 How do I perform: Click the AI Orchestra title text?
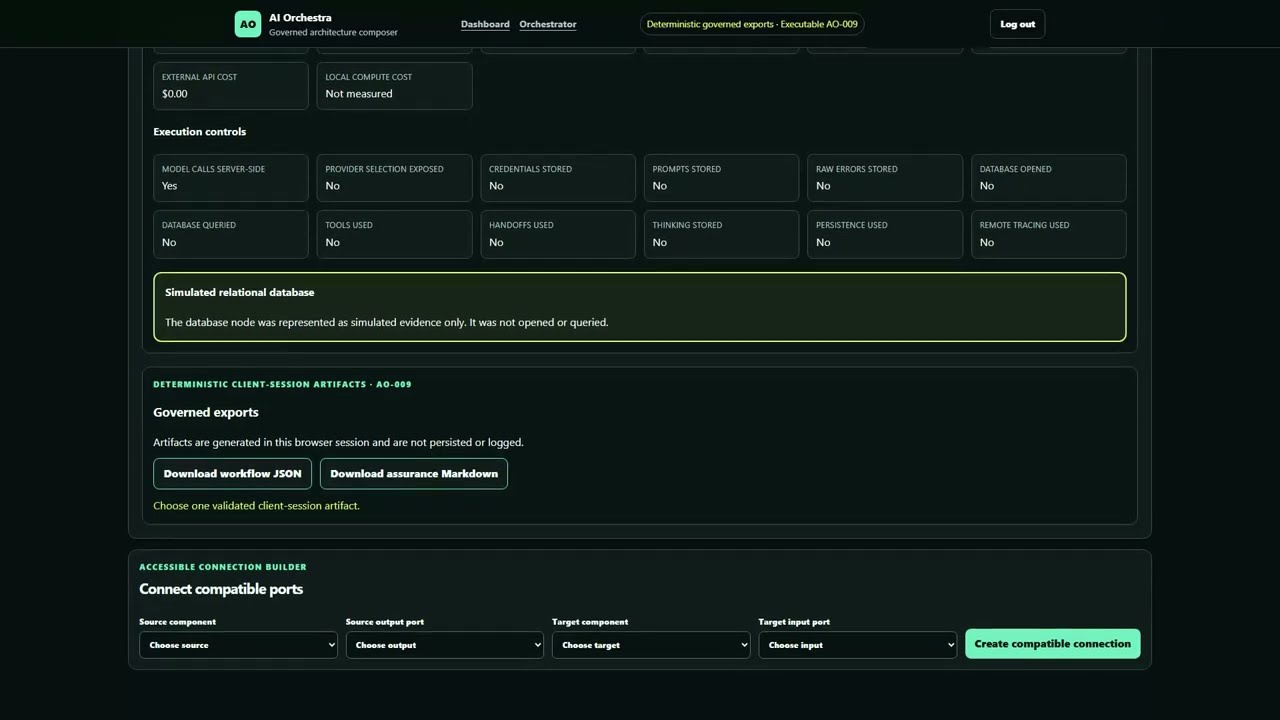point(300,18)
